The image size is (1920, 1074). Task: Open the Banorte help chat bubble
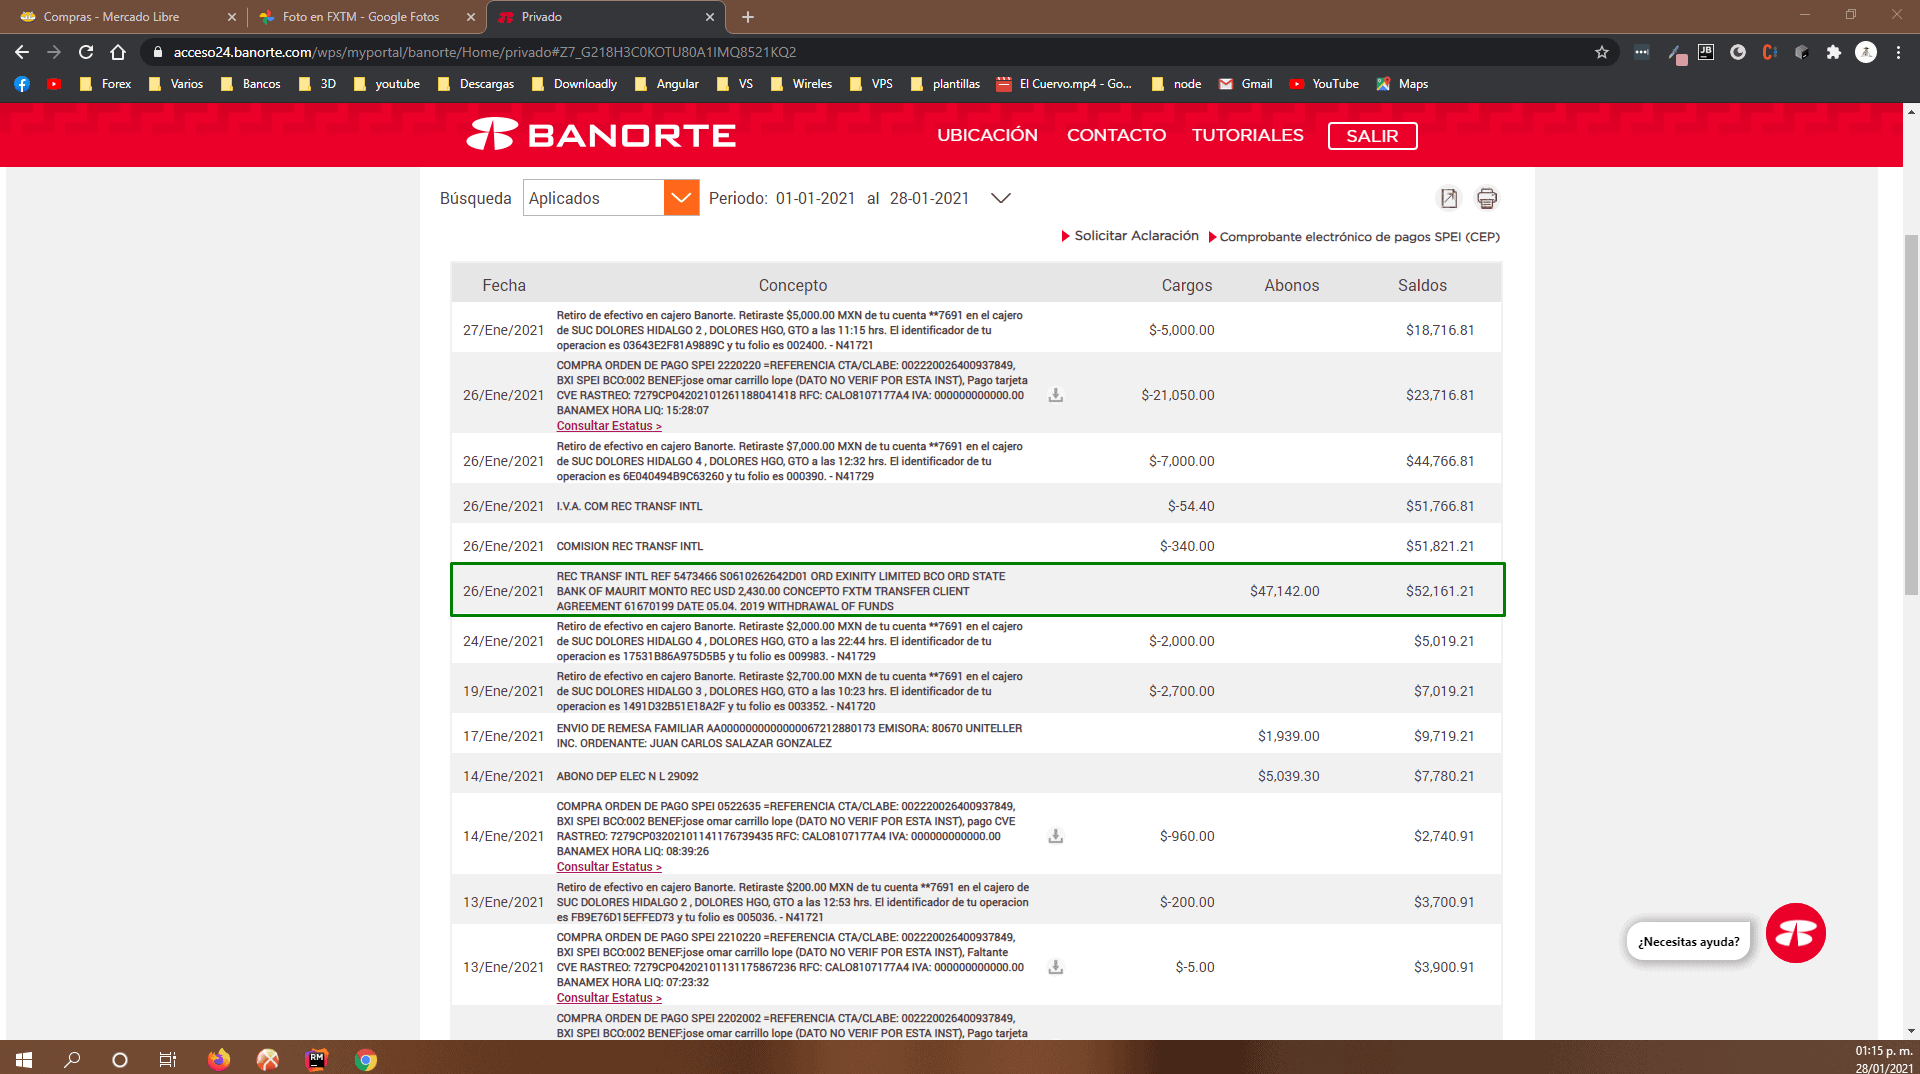coord(1795,933)
